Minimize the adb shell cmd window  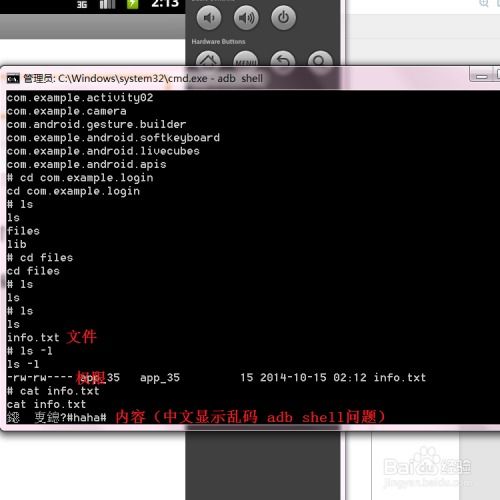pos(481,76)
